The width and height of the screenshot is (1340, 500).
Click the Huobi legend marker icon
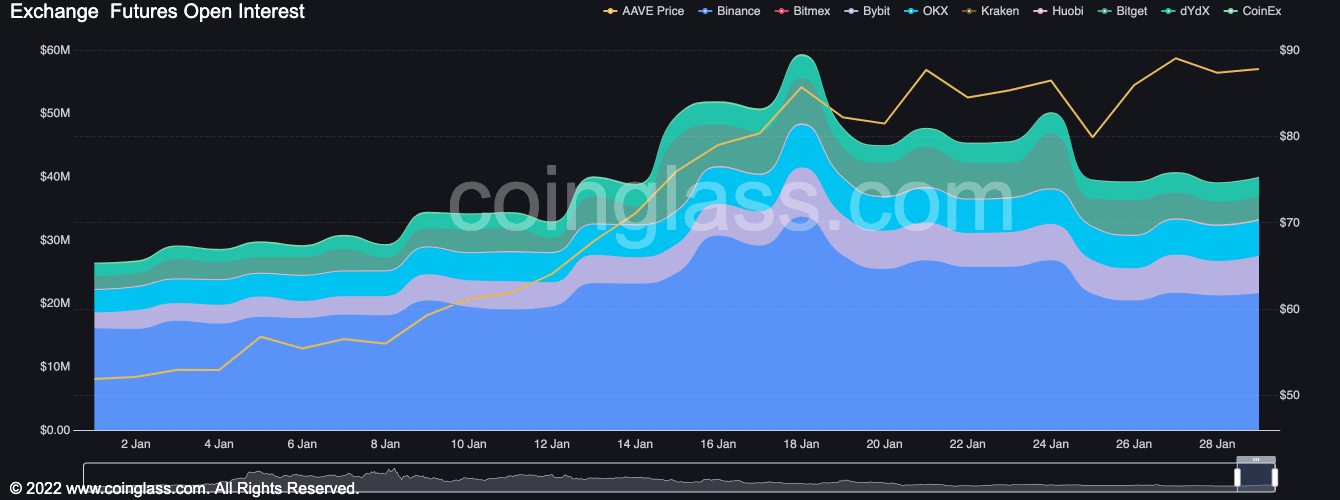(x=1040, y=11)
